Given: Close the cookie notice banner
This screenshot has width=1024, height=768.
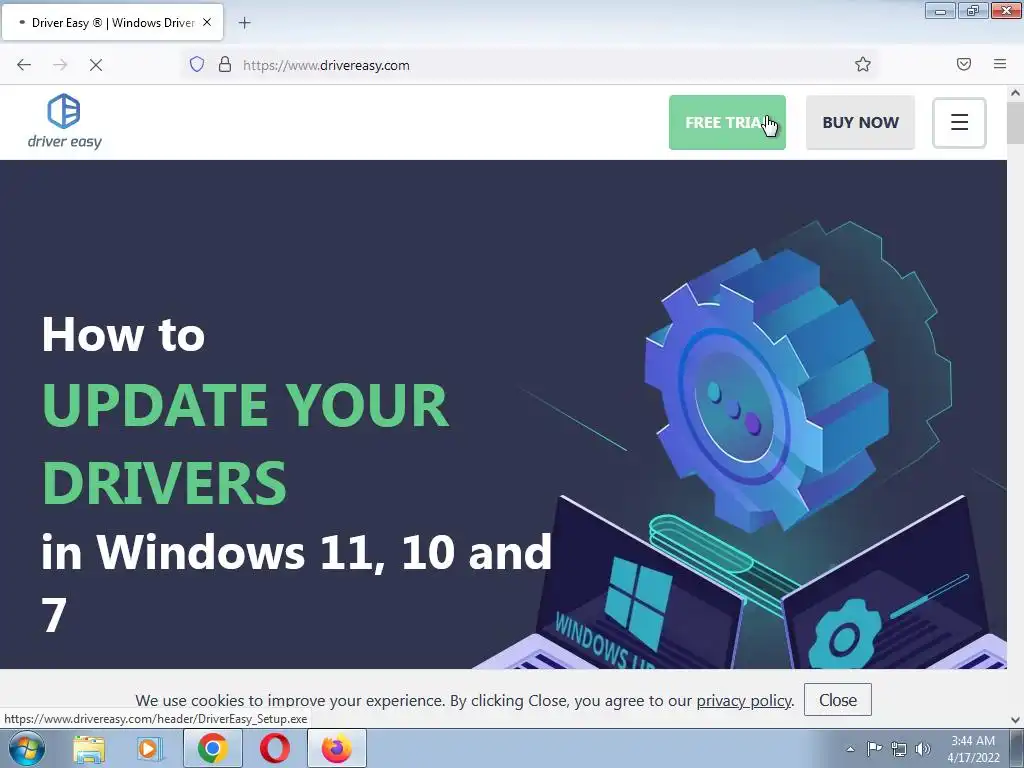Looking at the screenshot, I should 837,699.
